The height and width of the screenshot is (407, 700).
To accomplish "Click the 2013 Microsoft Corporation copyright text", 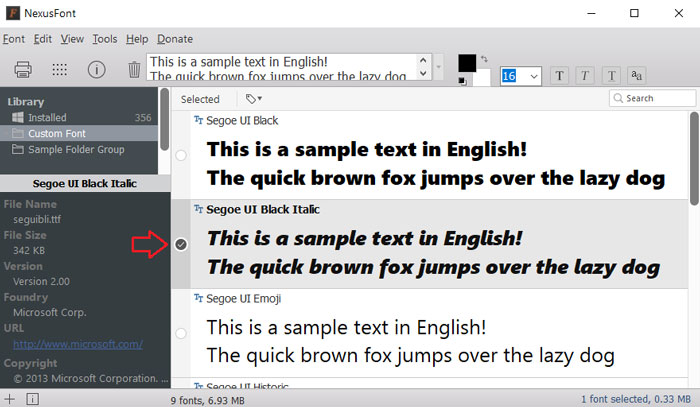I will pos(91,378).
